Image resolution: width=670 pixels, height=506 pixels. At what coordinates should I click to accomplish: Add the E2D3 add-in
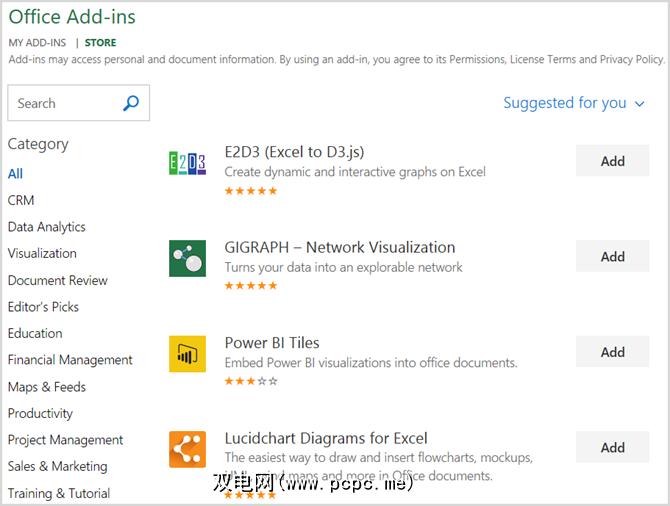612,161
